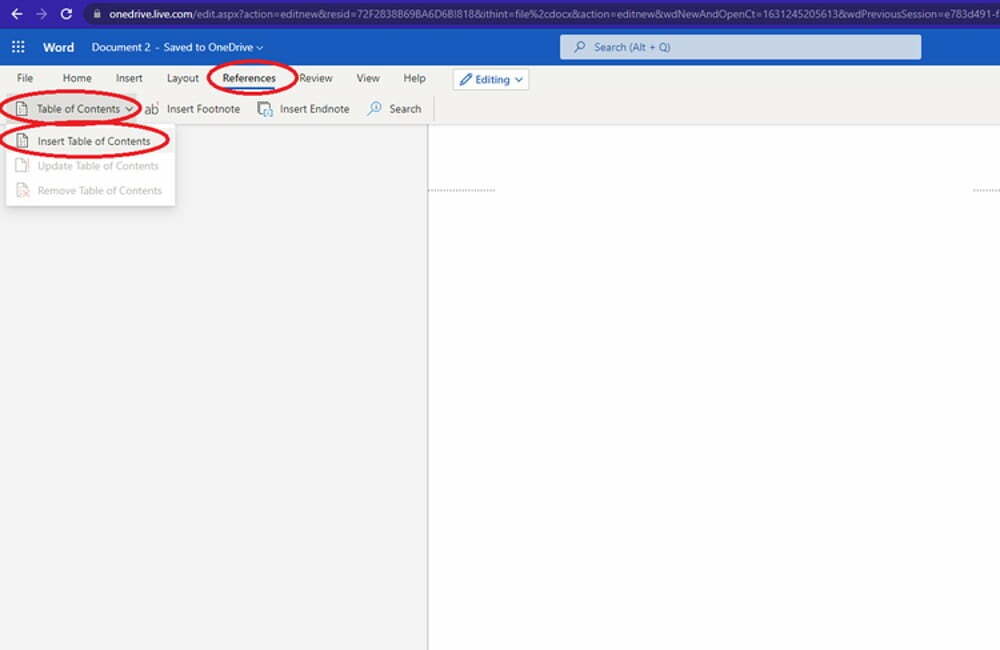Viewport: 1000px width, 650px height.
Task: Open the Microsoft 365 app launcher grid
Action: tap(17, 47)
